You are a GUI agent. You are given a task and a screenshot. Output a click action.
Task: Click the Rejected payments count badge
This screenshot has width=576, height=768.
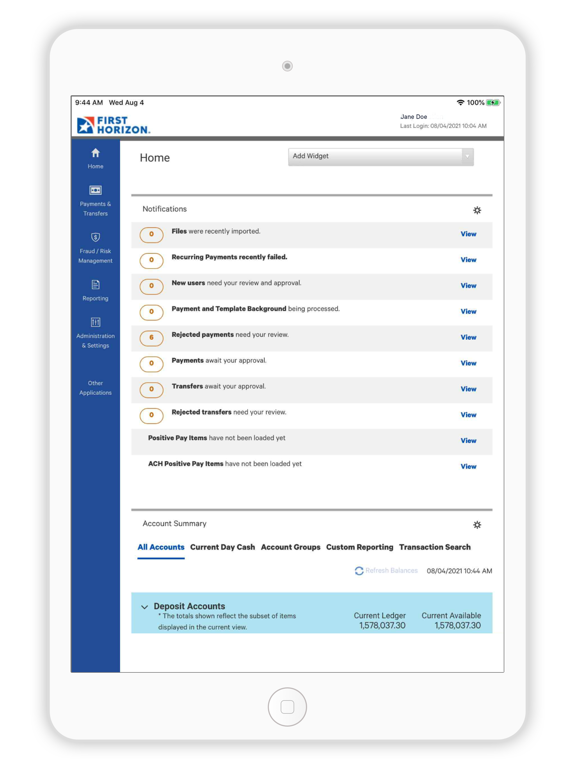(x=151, y=338)
